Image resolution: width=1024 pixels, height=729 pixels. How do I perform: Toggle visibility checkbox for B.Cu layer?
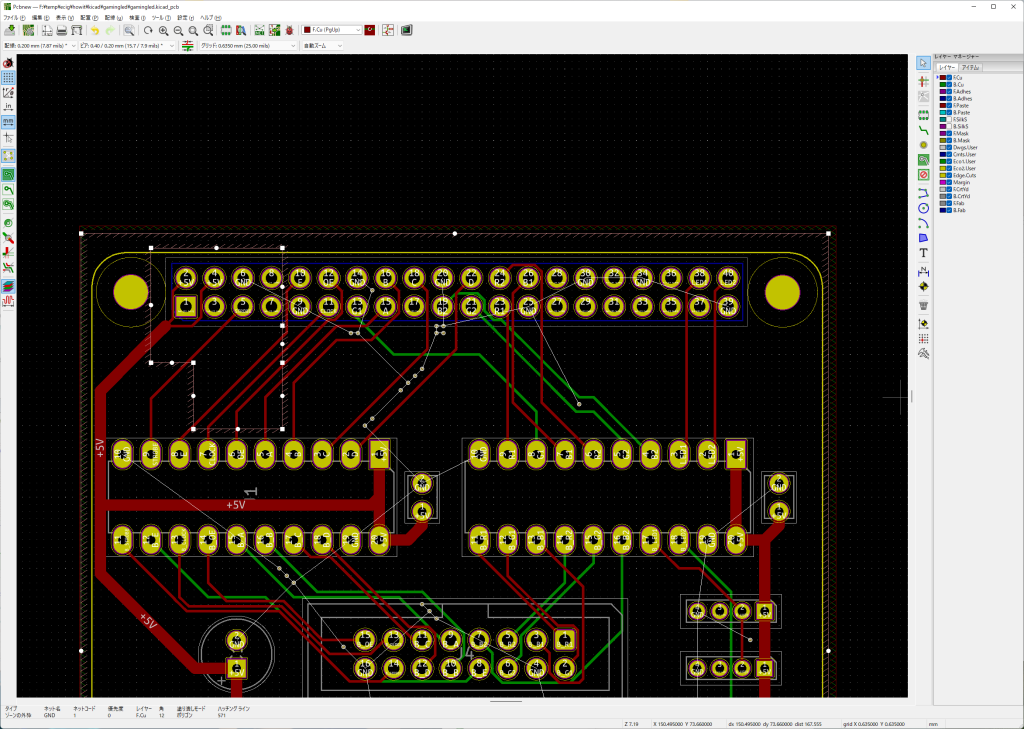pos(948,85)
